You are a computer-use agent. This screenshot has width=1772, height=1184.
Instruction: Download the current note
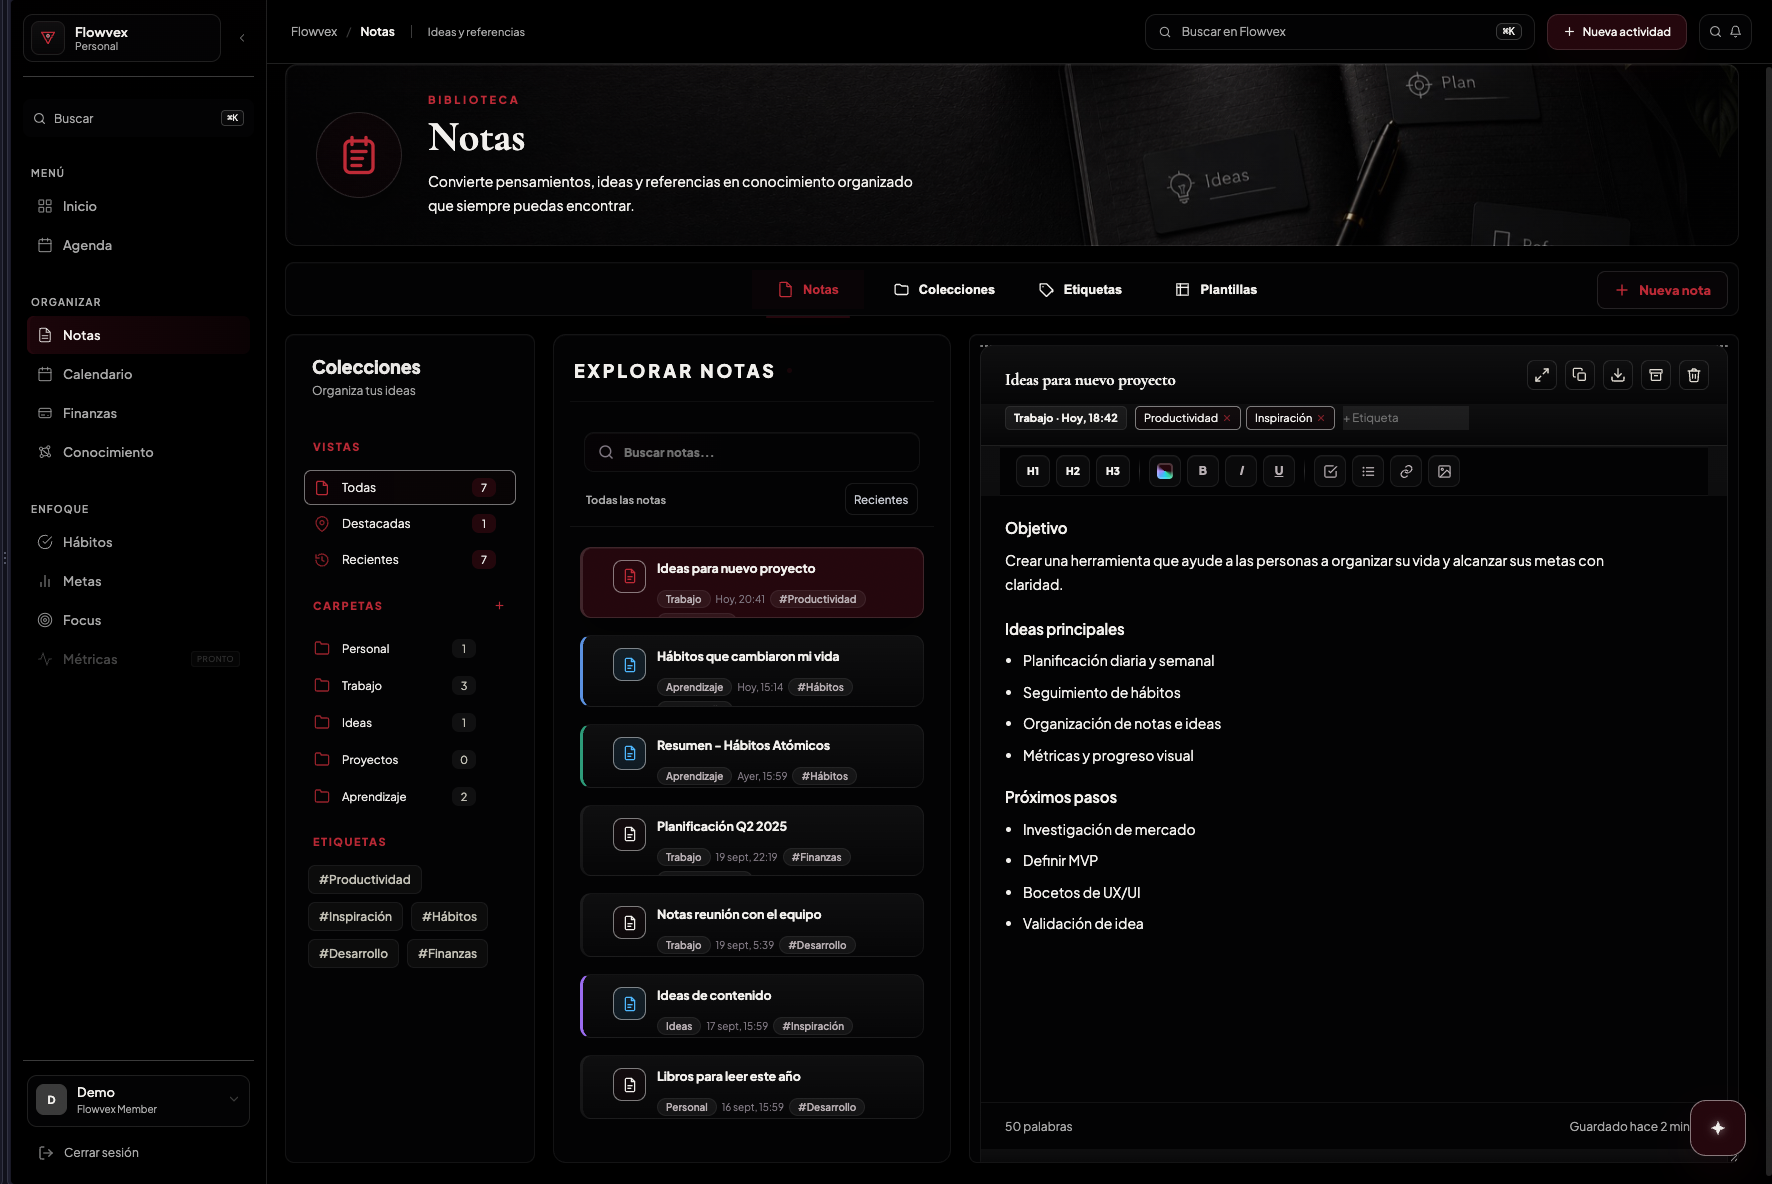point(1618,375)
